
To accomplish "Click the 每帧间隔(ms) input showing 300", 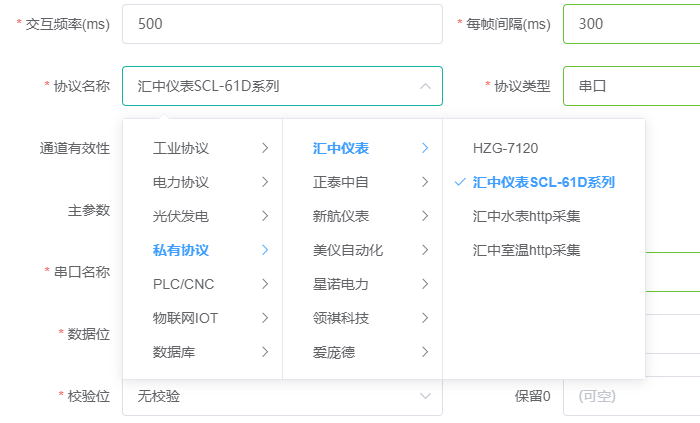I will [x=631, y=24].
